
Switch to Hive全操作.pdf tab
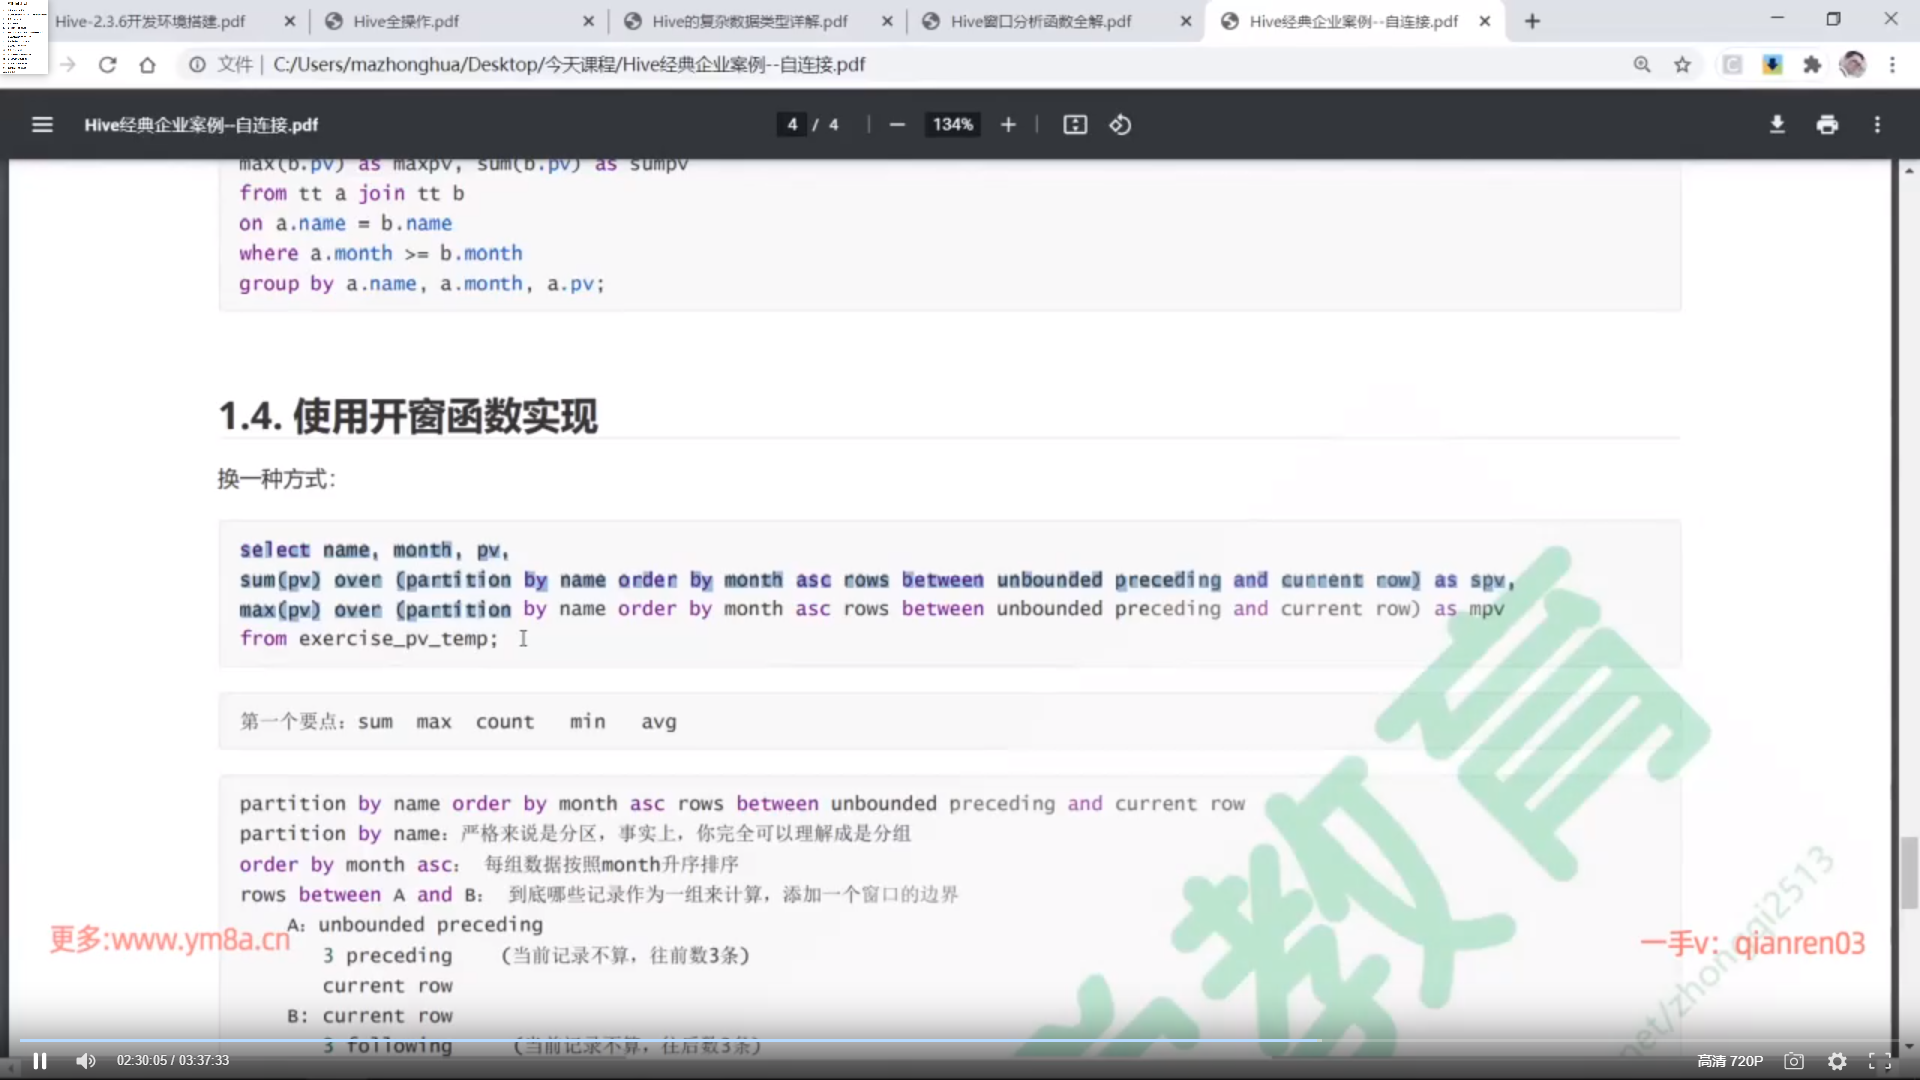(406, 21)
